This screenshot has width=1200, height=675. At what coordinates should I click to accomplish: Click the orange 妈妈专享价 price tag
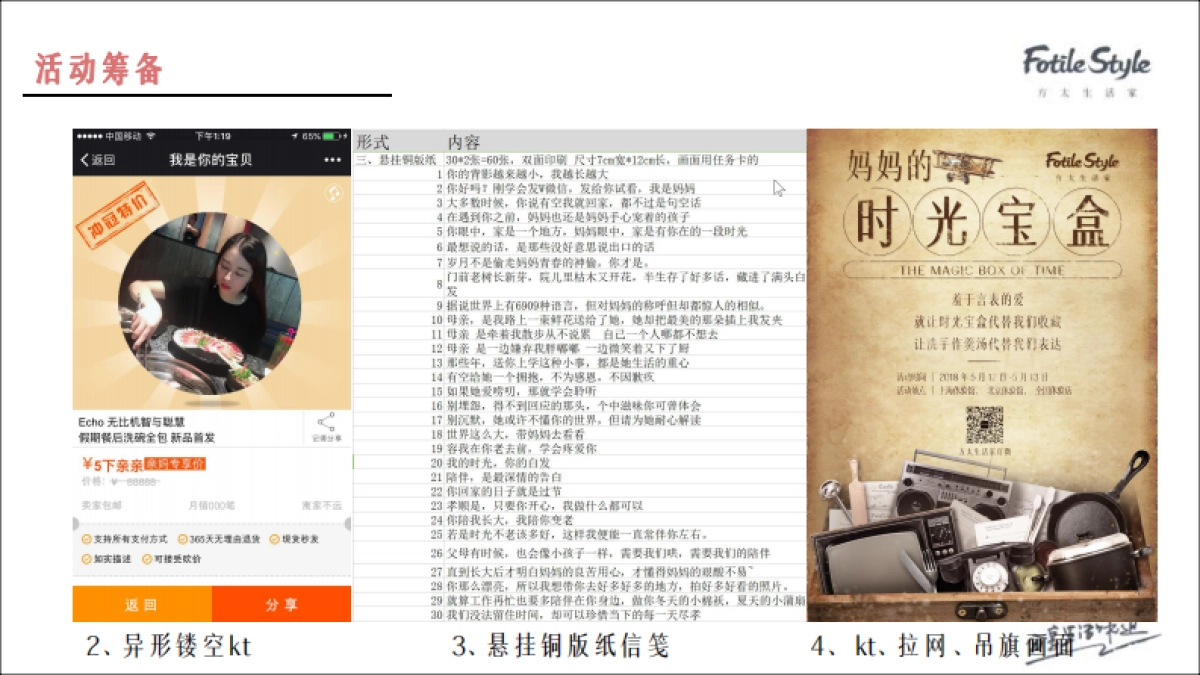coord(176,464)
